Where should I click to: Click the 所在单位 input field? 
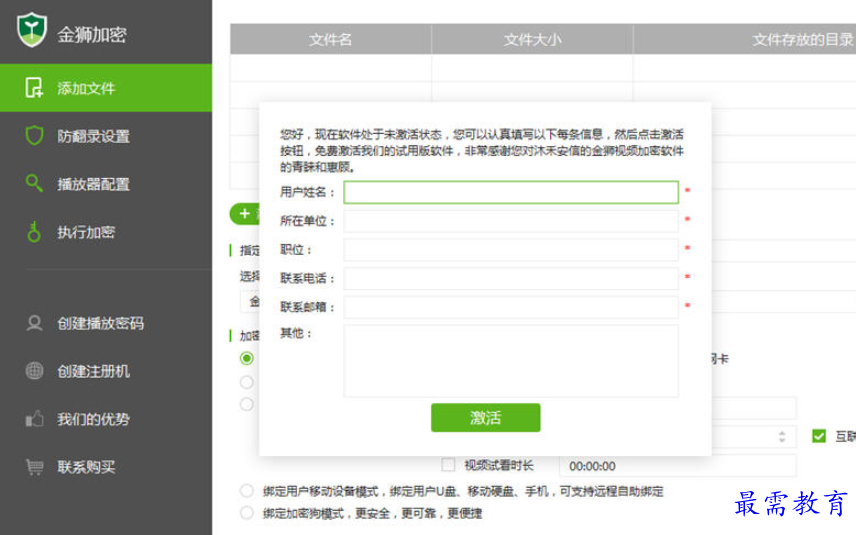tap(511, 221)
